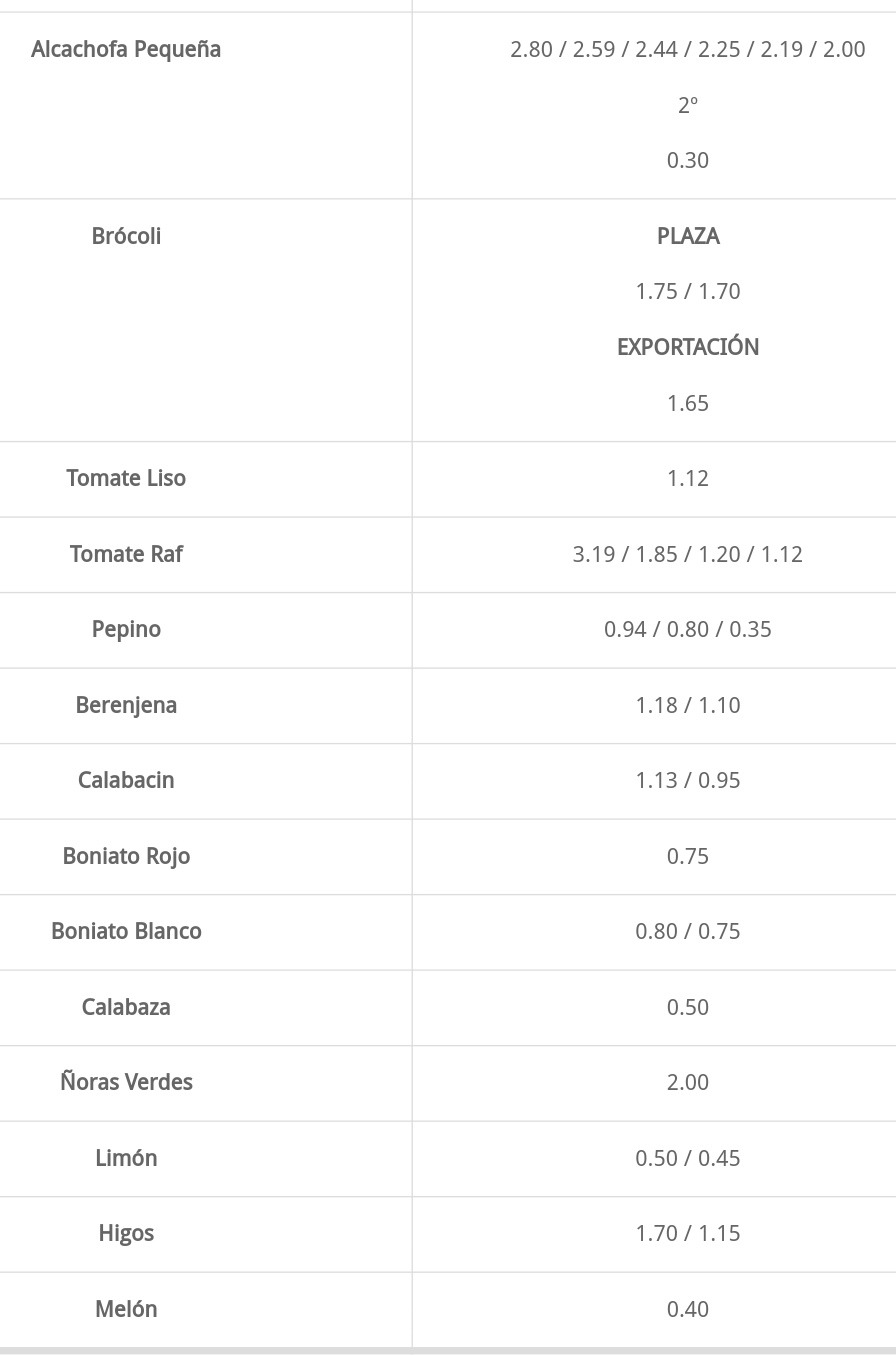Click the Boniato Rojo label

(x=126, y=856)
